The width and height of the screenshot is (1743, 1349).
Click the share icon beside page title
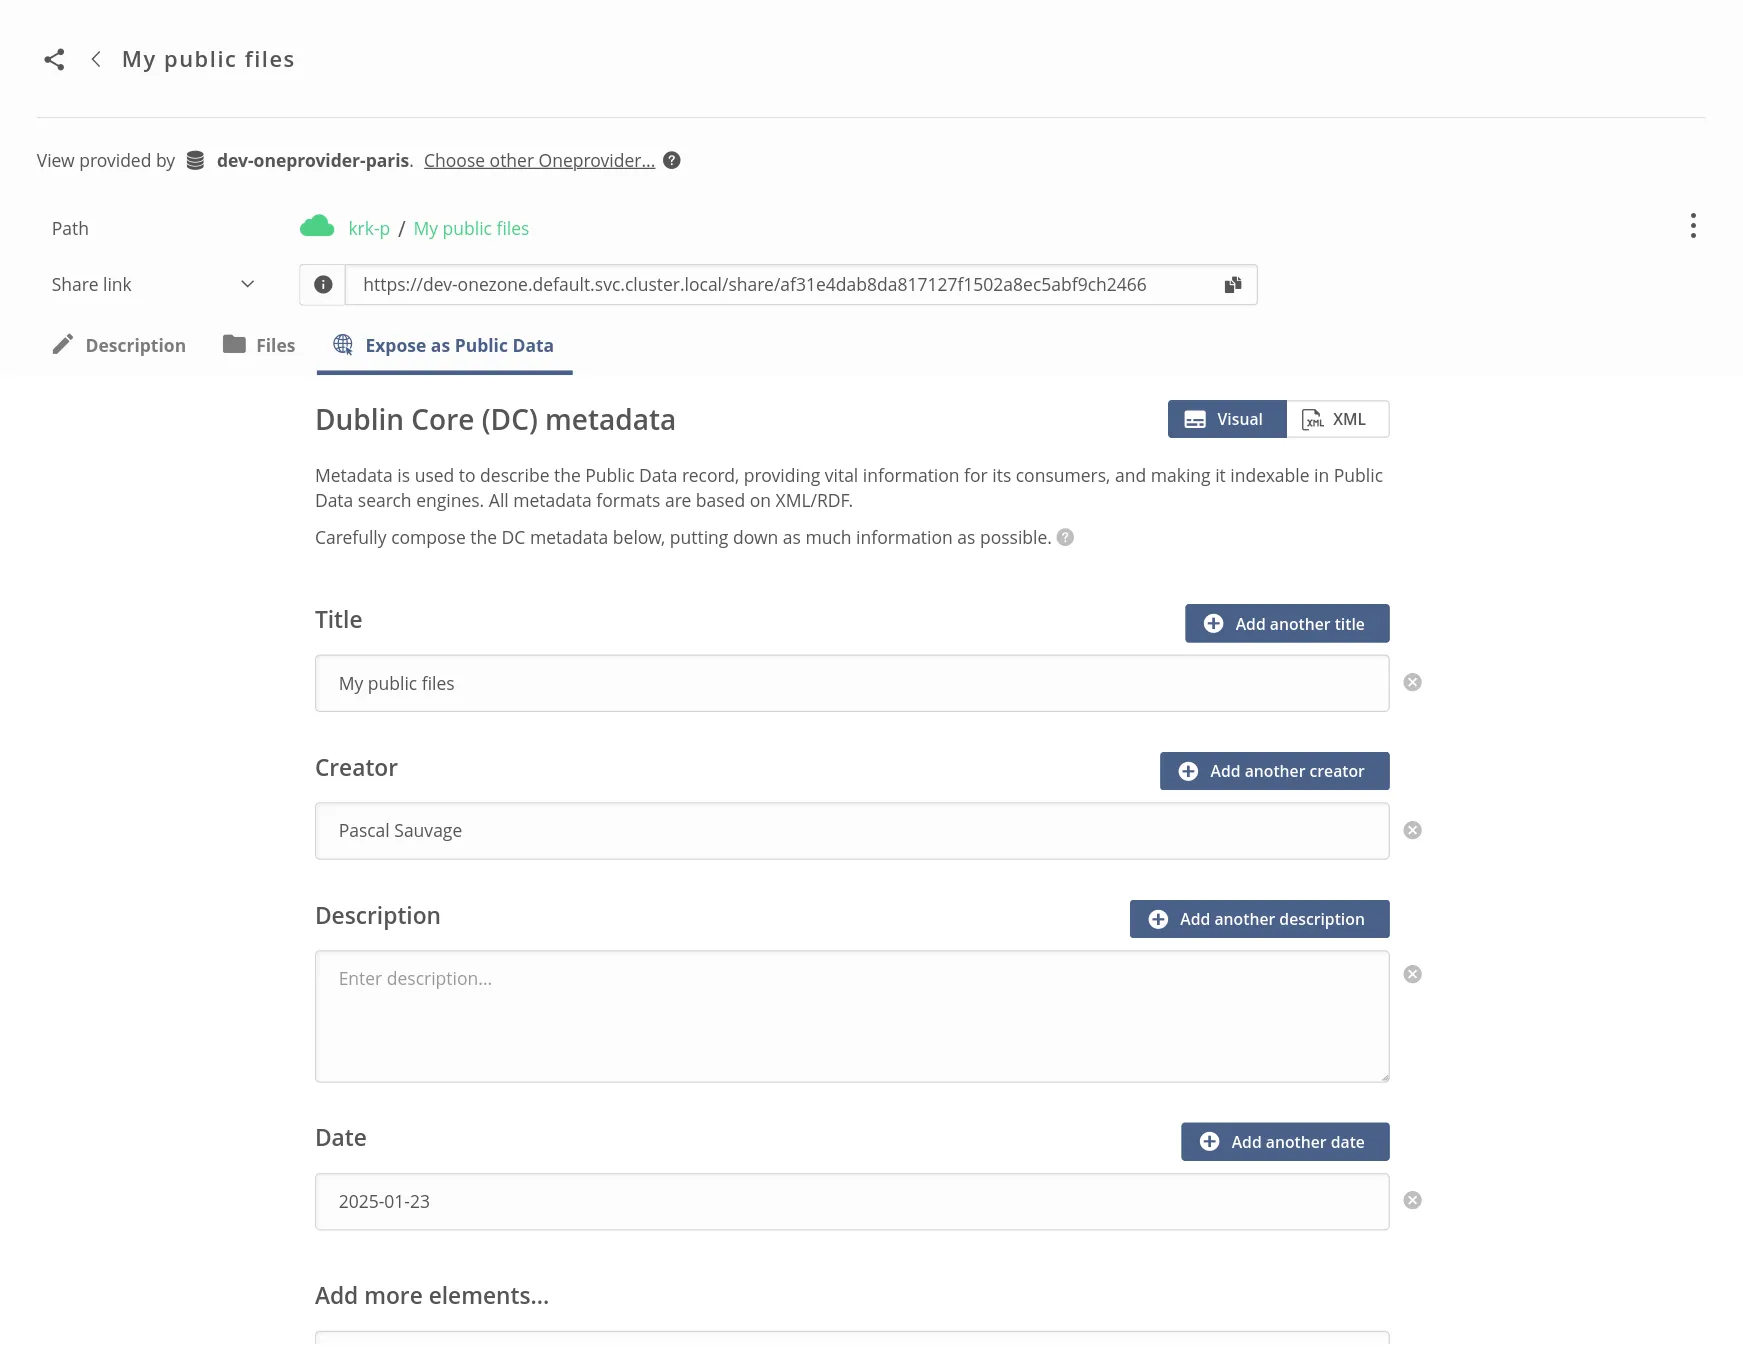pyautogui.click(x=54, y=60)
